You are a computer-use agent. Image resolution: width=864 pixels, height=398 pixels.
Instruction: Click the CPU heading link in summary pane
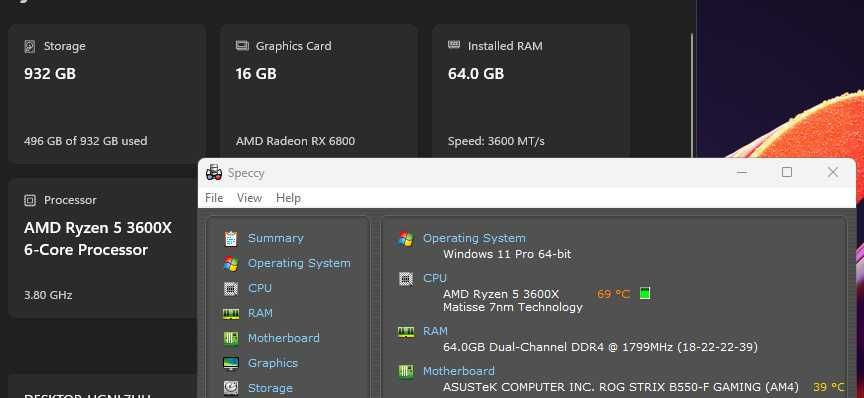click(435, 278)
